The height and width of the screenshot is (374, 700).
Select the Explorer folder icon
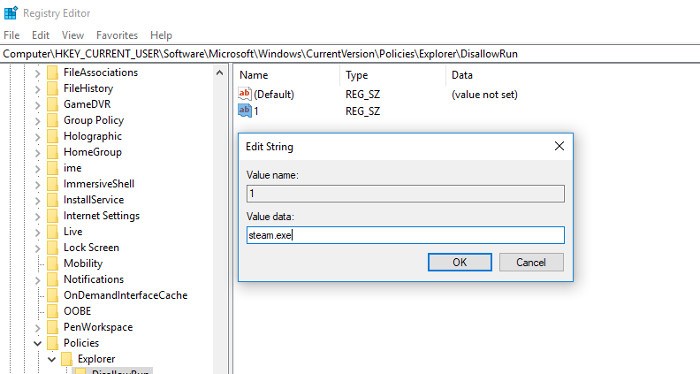point(67,359)
